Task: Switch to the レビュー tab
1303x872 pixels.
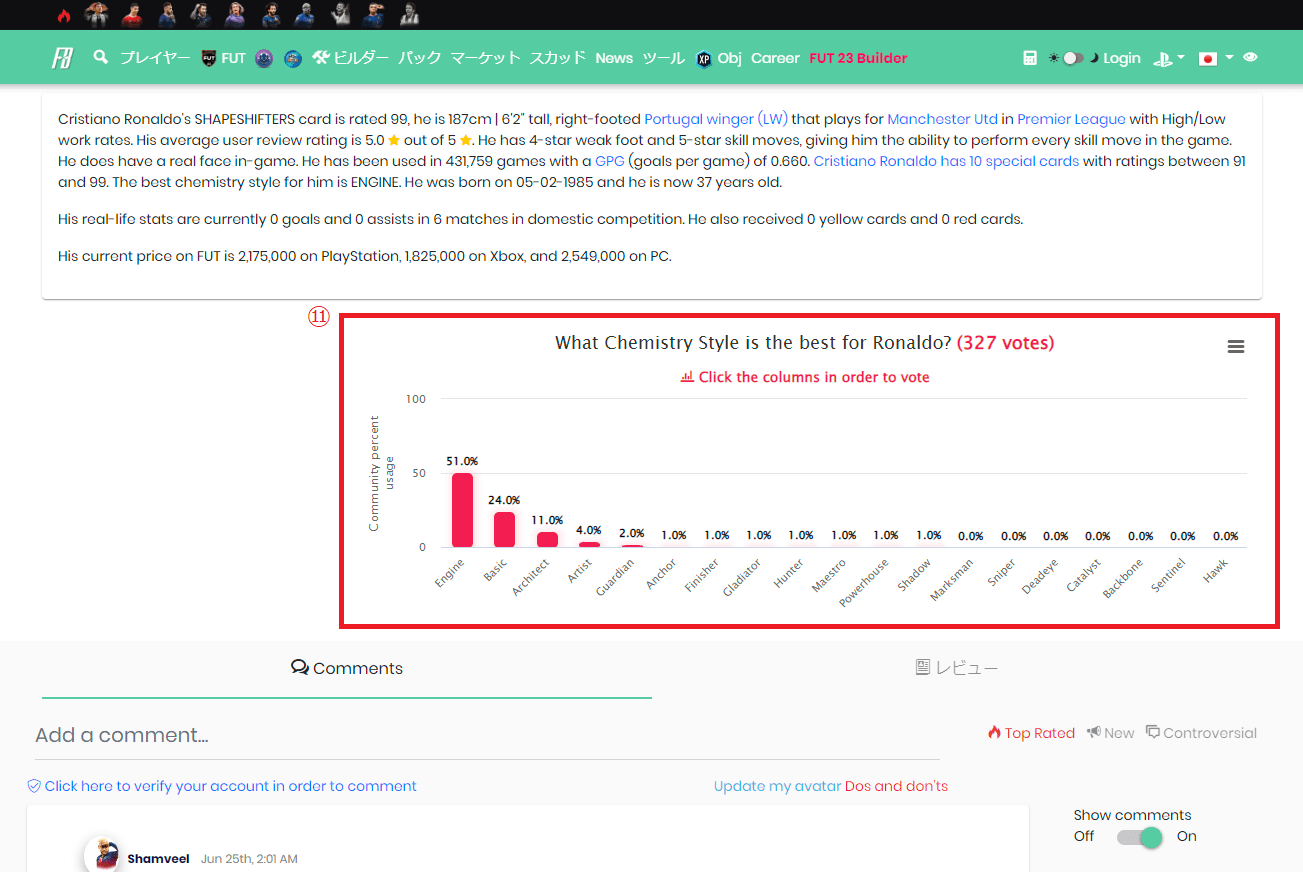Action: (957, 668)
